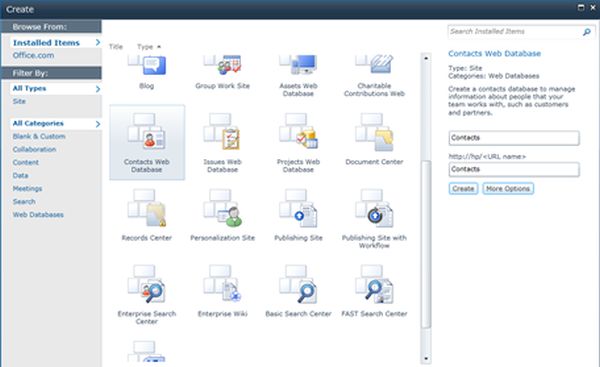Pick the Projects Web Database template icon
The image size is (600, 367).
(298, 131)
